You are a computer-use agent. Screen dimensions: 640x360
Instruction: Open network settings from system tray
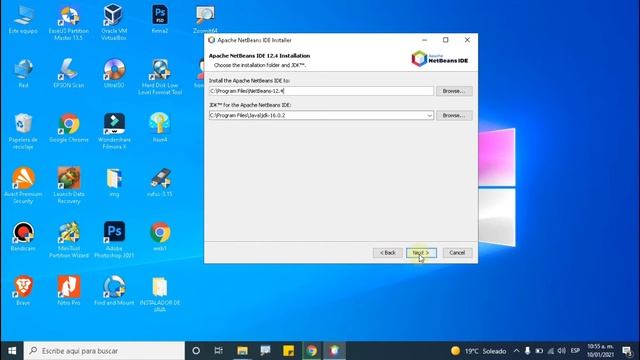[551, 351]
